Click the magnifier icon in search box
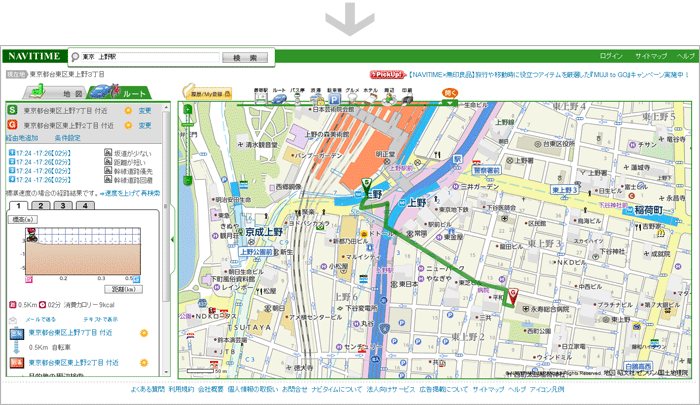This screenshot has width=700, height=405. tap(75, 57)
